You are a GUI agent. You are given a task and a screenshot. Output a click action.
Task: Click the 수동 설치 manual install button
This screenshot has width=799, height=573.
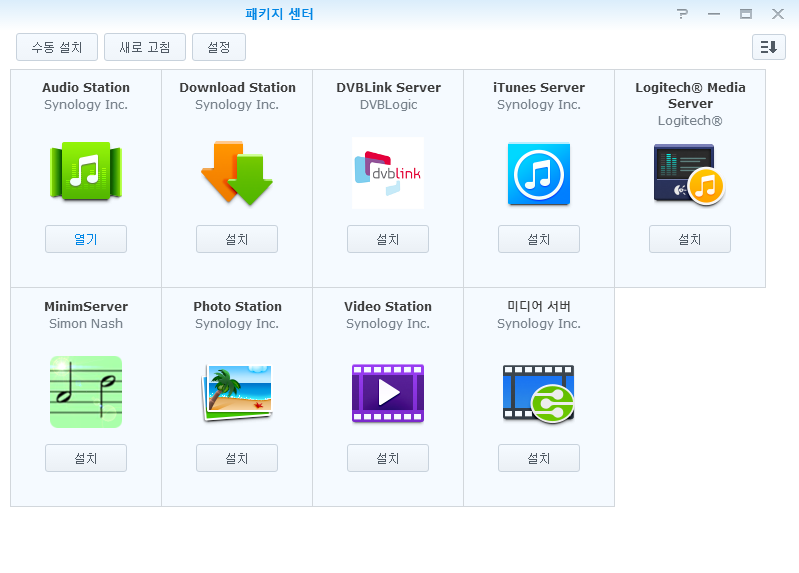(x=57, y=47)
